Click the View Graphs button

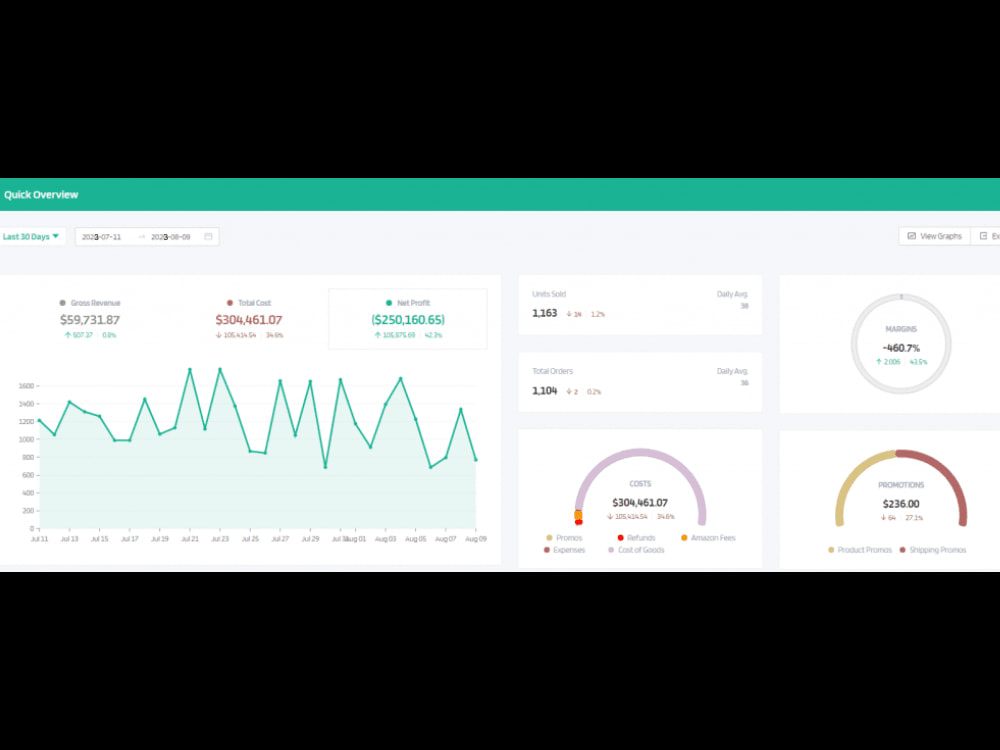934,236
